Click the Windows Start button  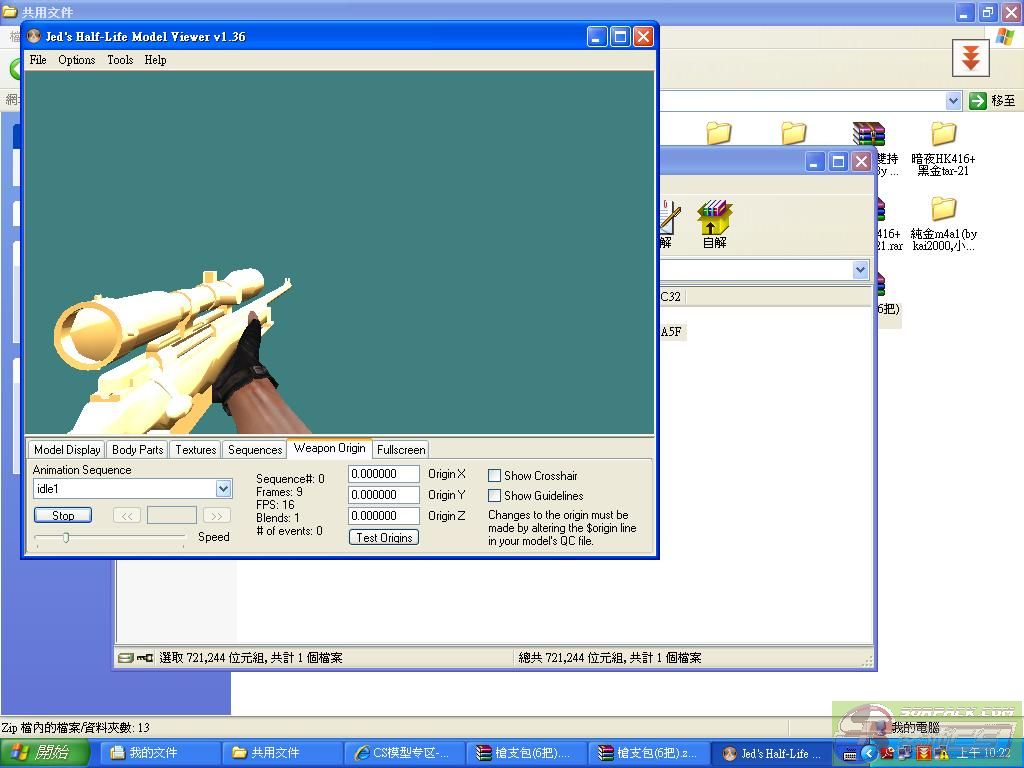[45, 753]
